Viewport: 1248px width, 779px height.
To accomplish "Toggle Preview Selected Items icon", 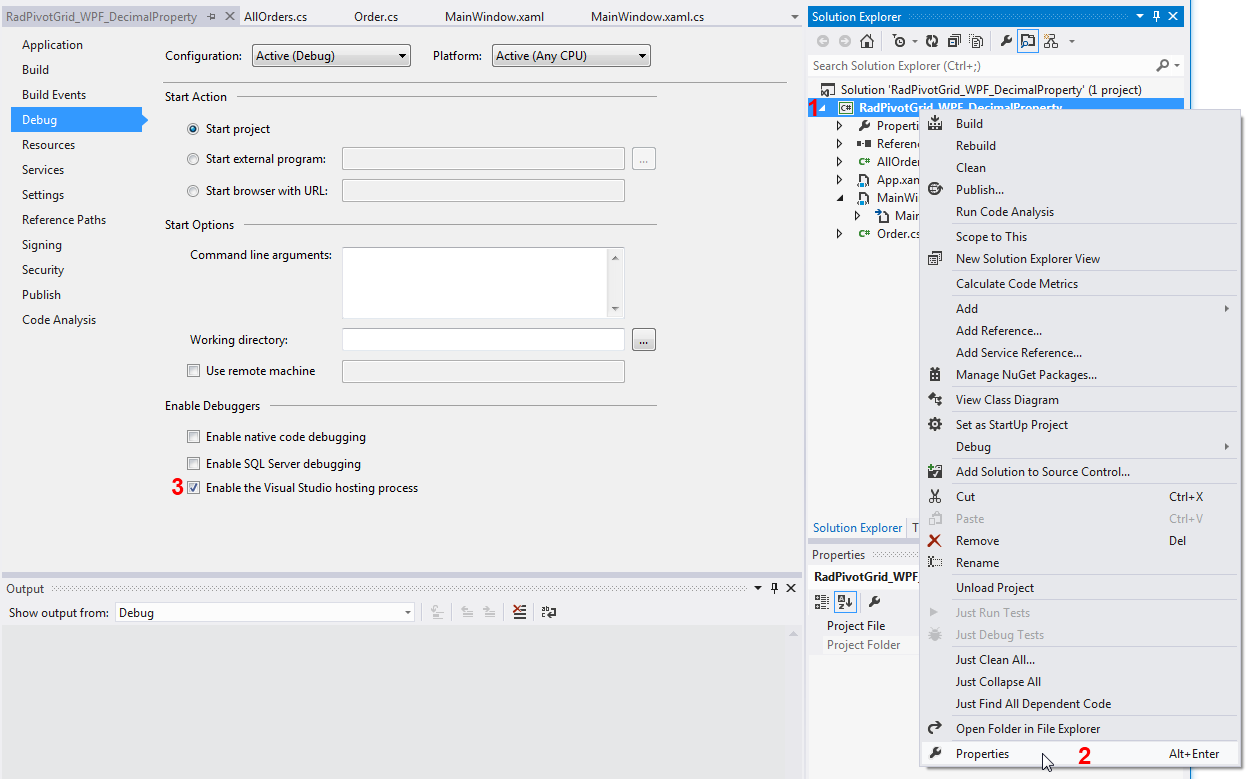I will [x=1028, y=41].
